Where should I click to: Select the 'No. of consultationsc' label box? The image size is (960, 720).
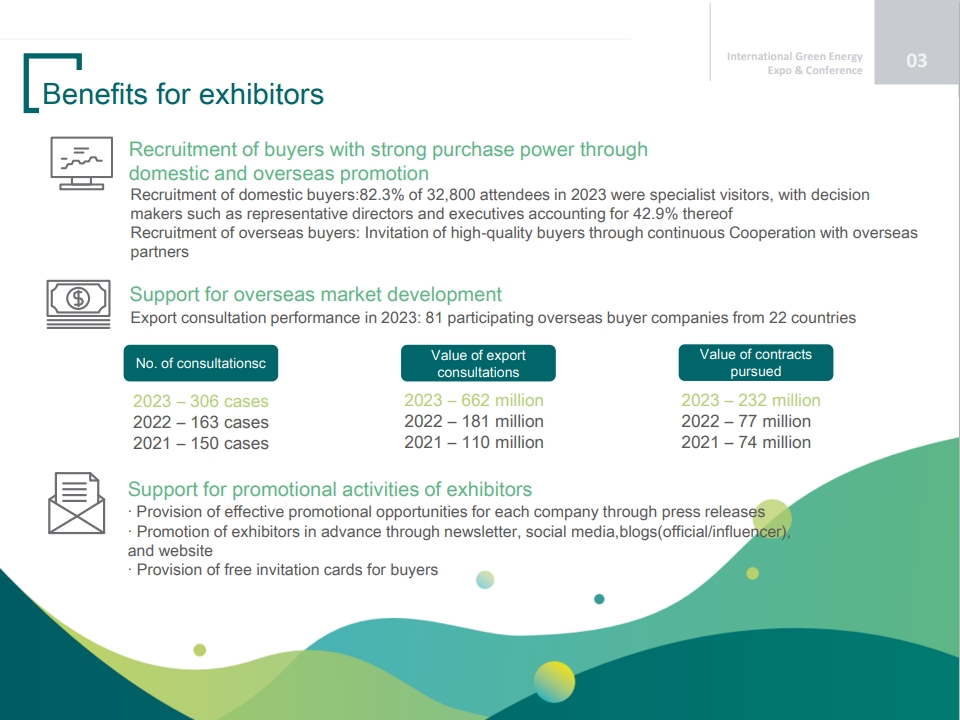coord(201,364)
